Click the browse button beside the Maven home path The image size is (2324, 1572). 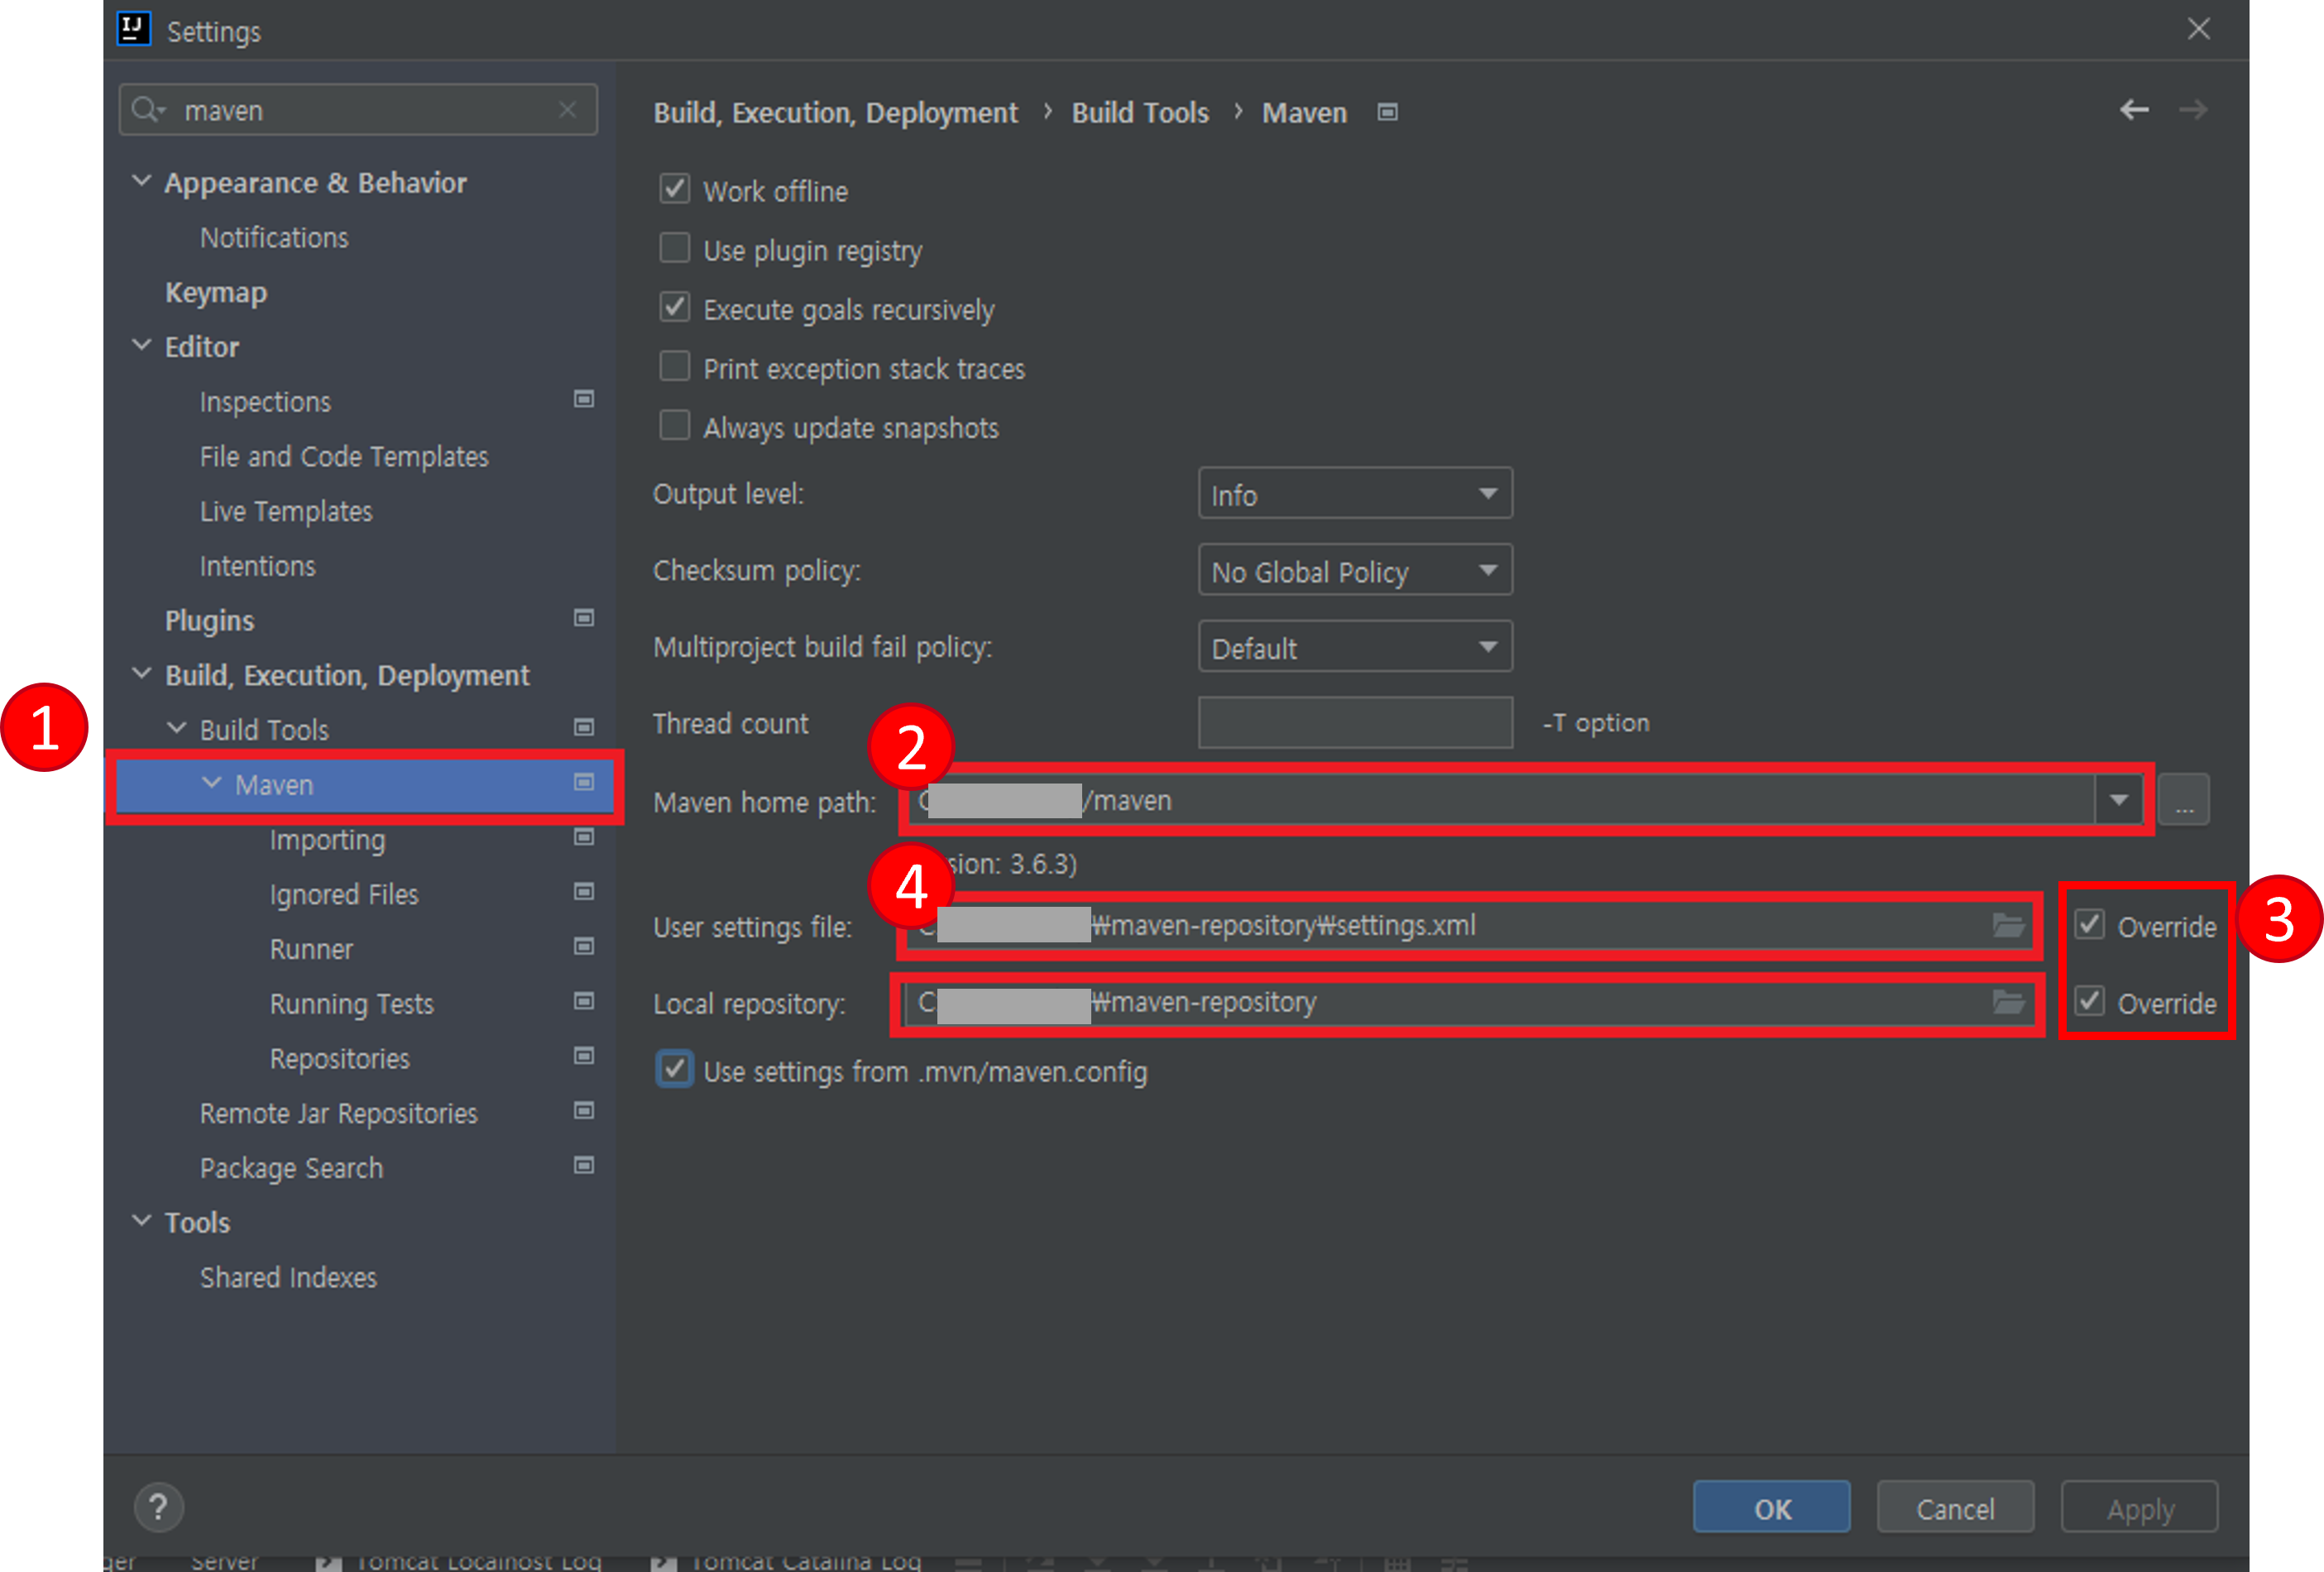click(x=2184, y=801)
